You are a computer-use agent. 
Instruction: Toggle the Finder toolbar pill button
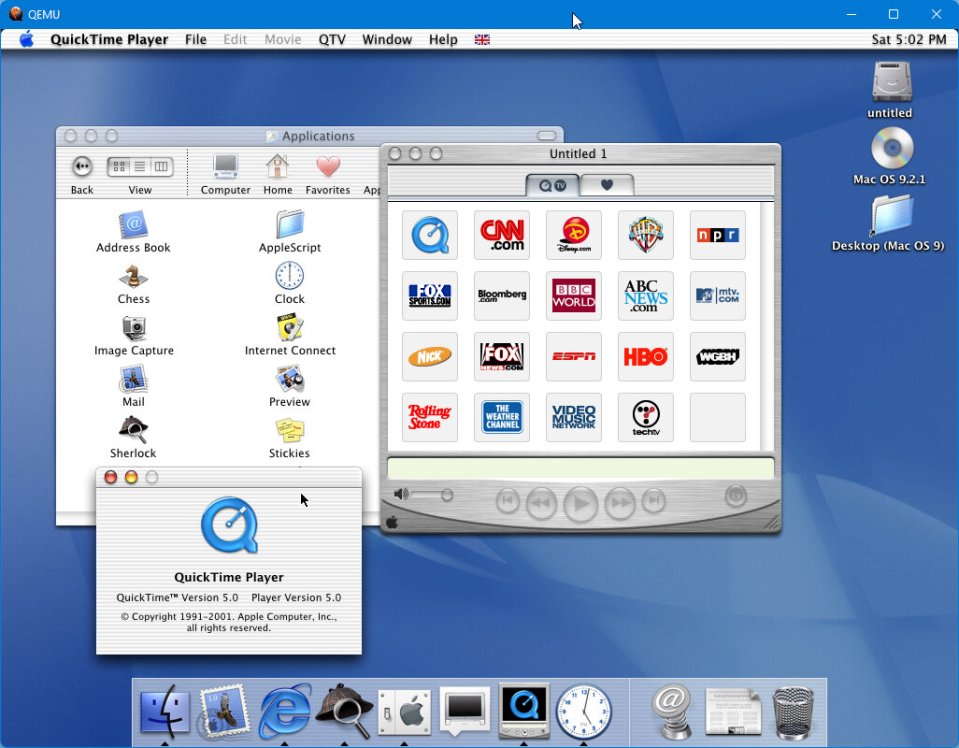tap(547, 136)
